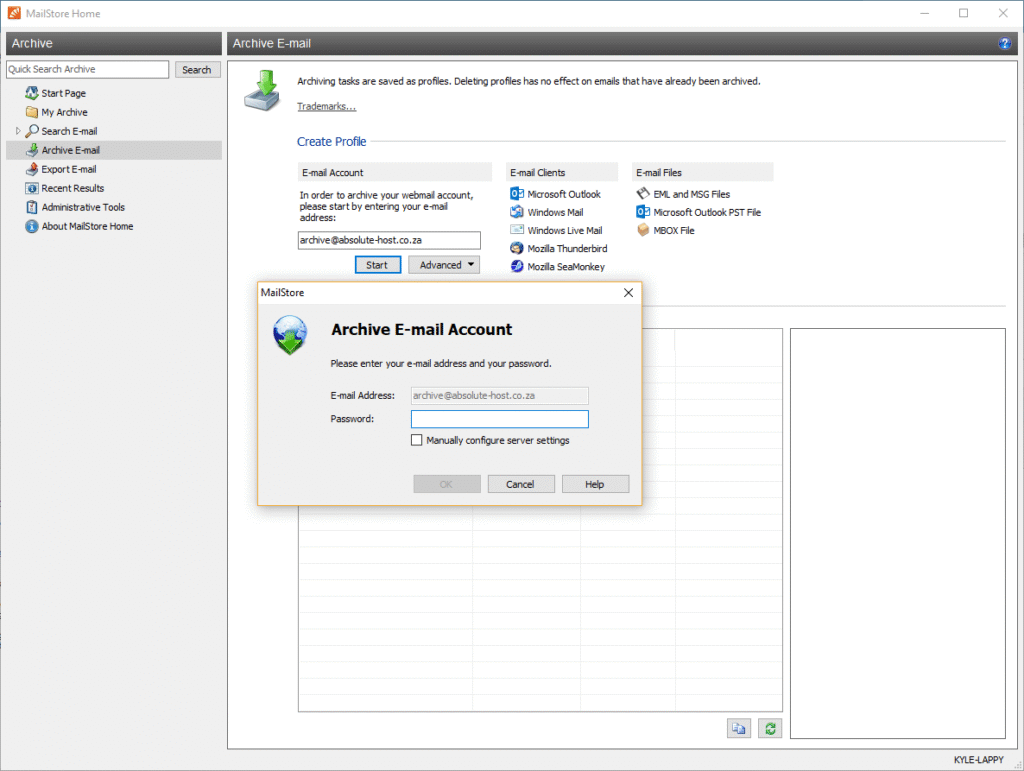1024x771 pixels.
Task: Click the Archive E-mail Account dialog heading
Action: tap(421, 330)
